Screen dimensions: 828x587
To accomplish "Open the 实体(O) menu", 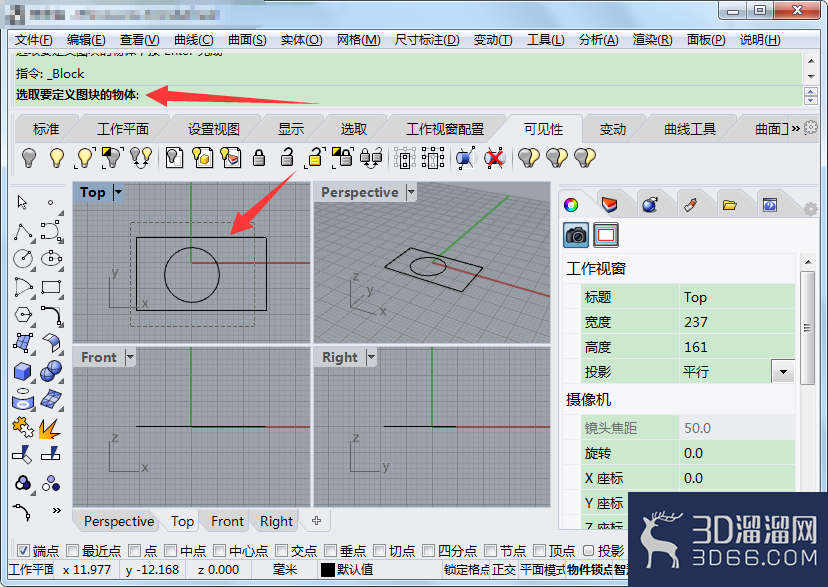I will (301, 40).
